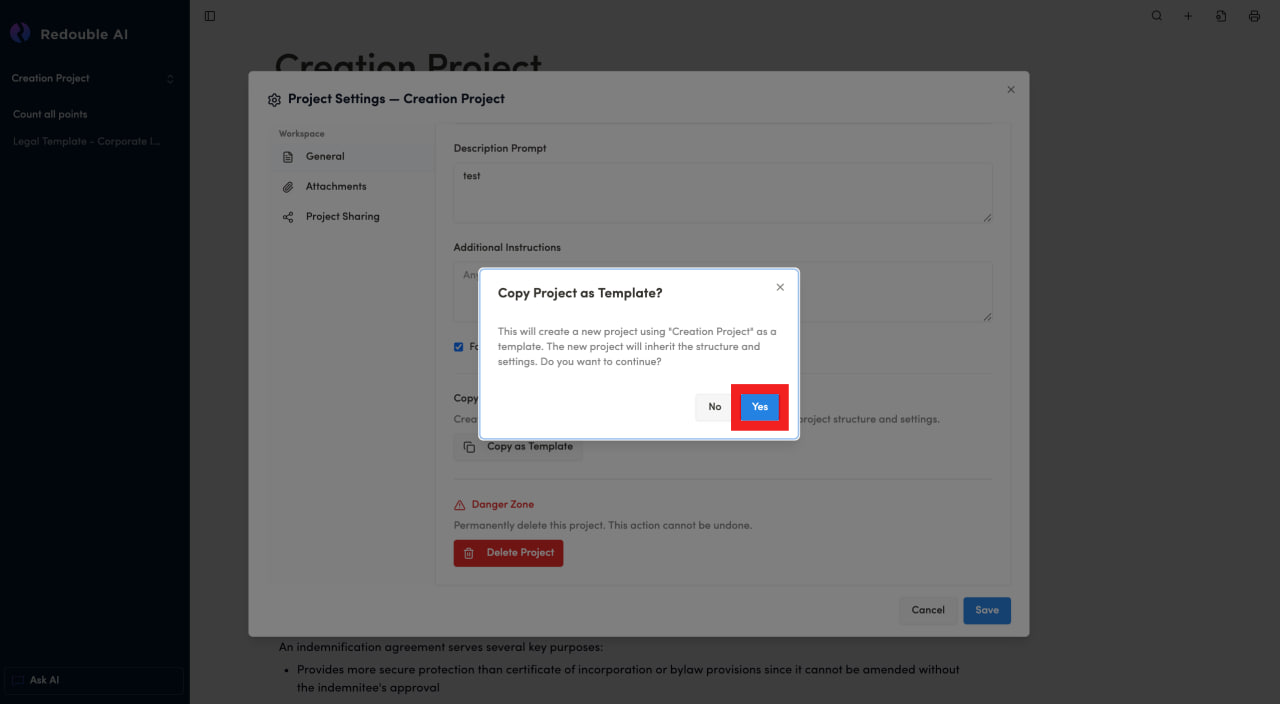The width and height of the screenshot is (1280, 704).
Task: Click the Project Settings gear icon
Action: (x=274, y=100)
